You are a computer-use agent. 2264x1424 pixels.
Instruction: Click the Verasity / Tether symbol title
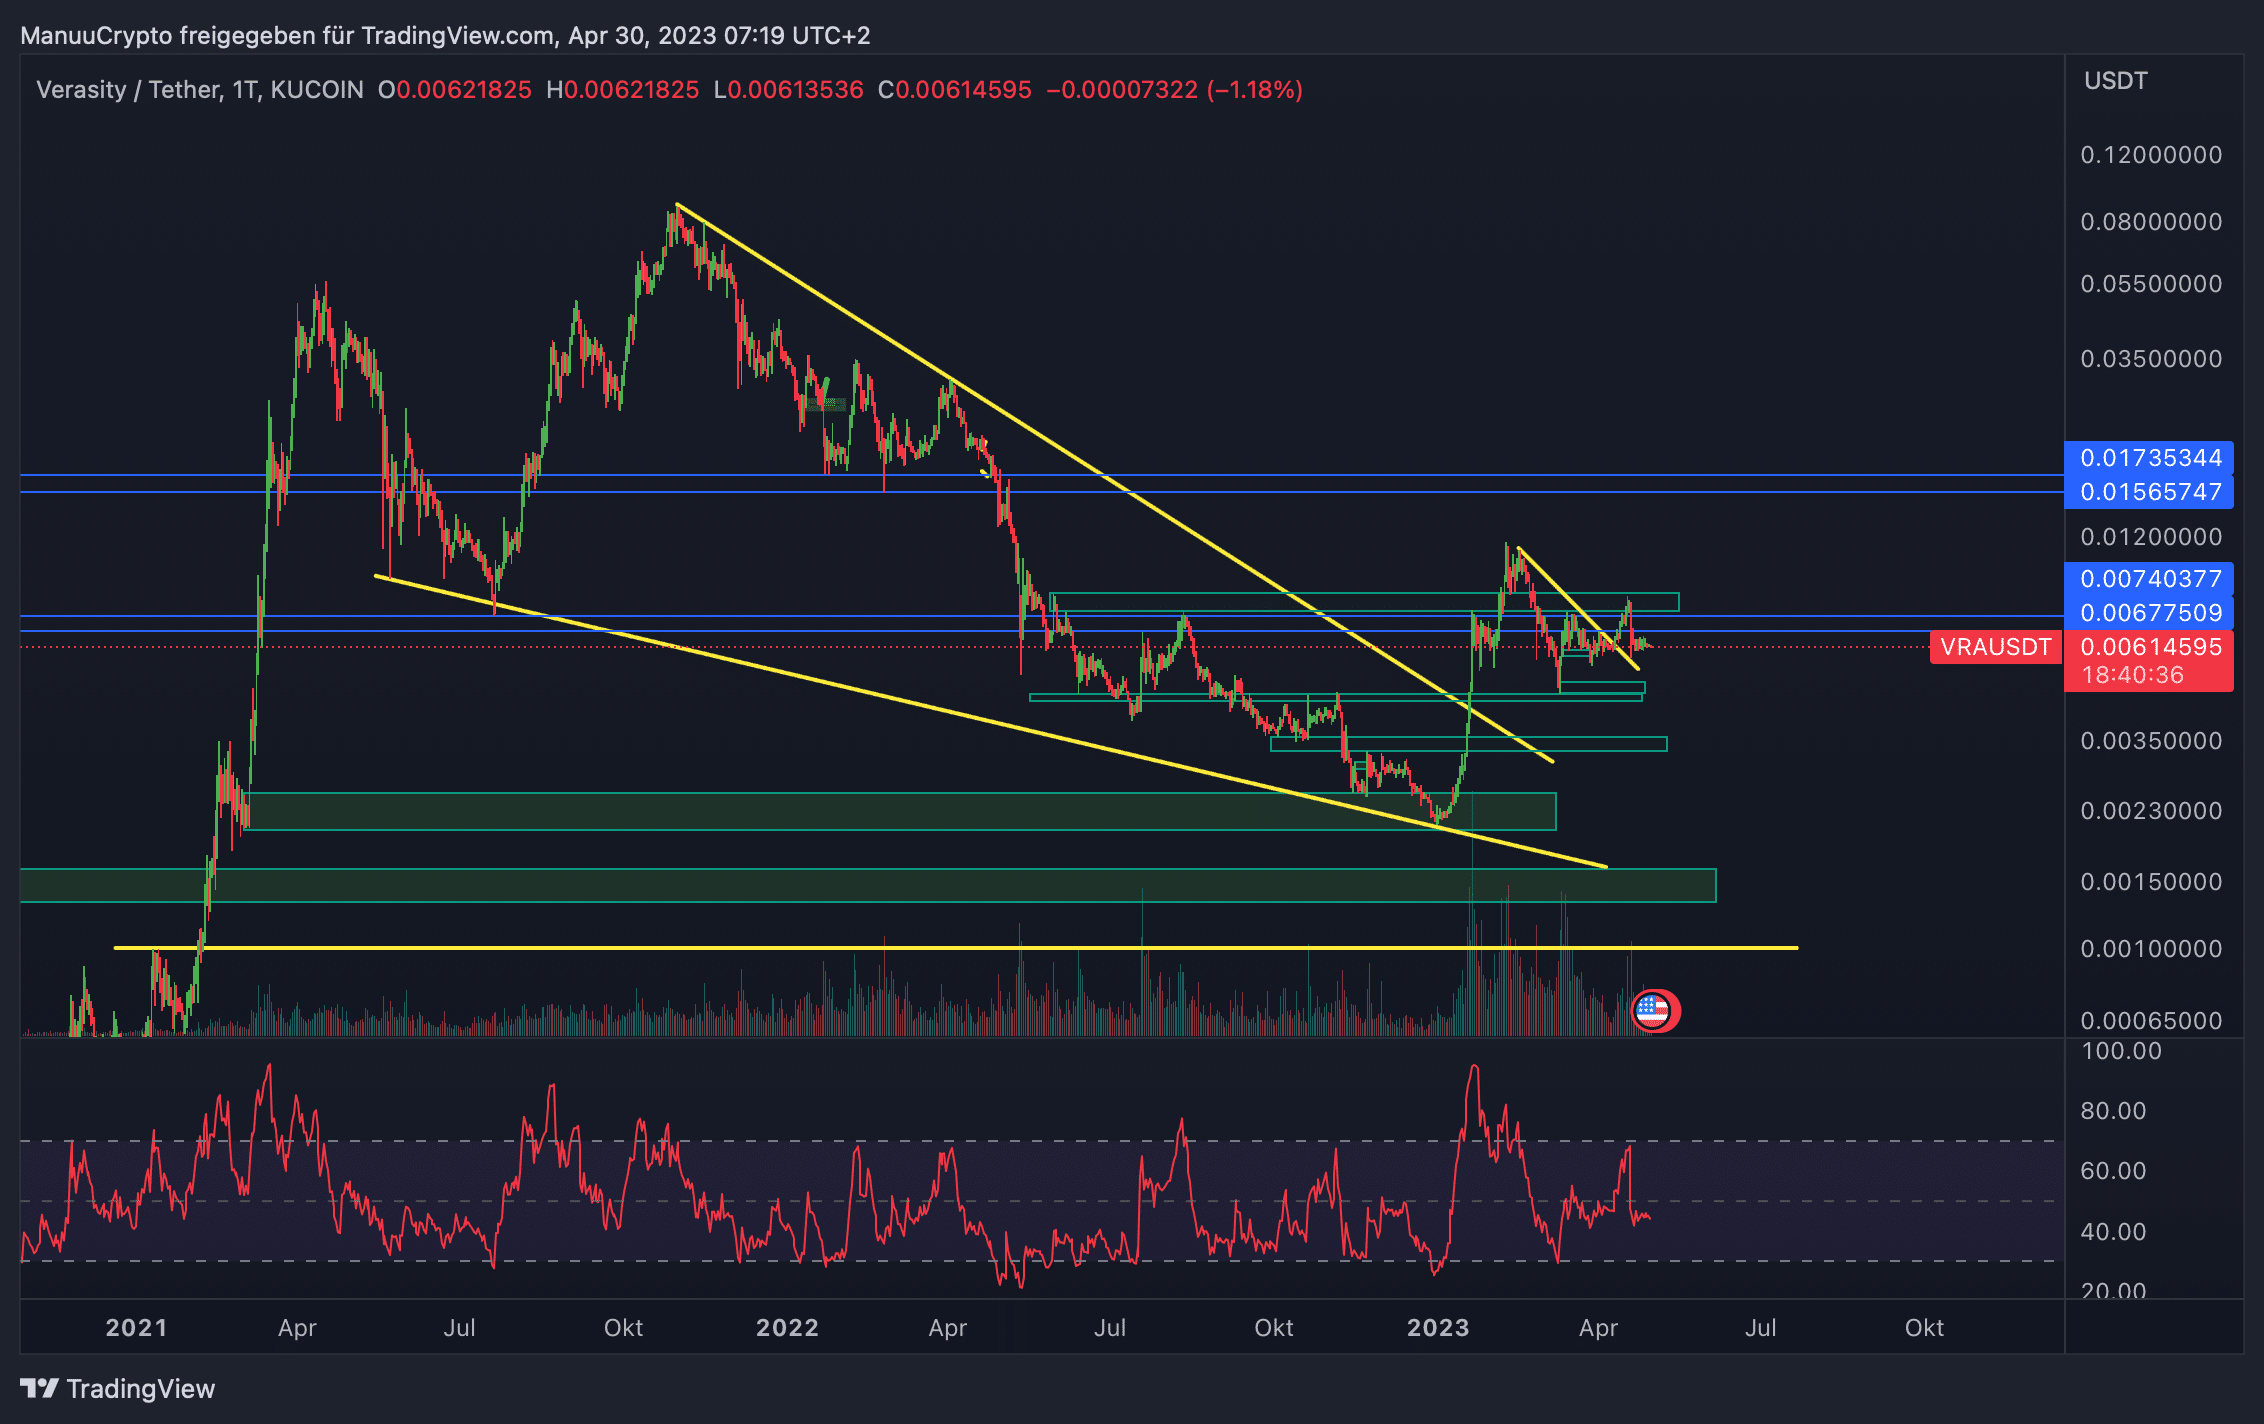click(x=129, y=90)
